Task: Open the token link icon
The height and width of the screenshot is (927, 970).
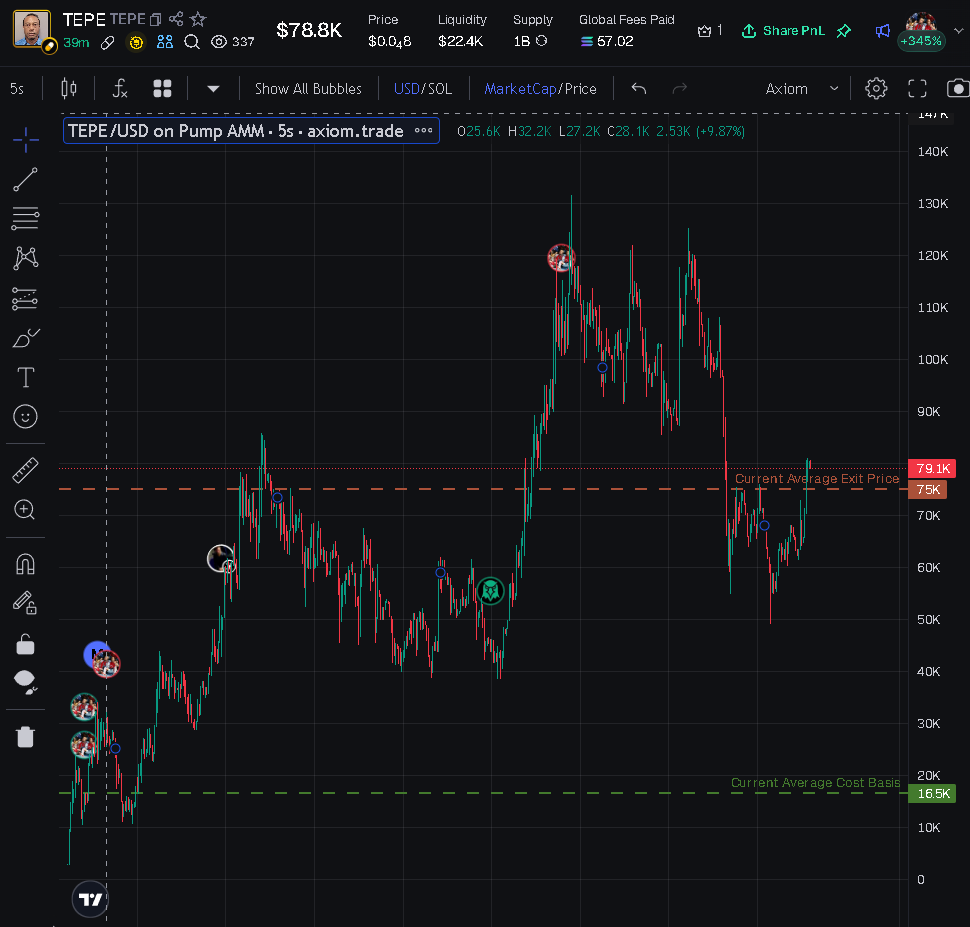Action: (107, 43)
